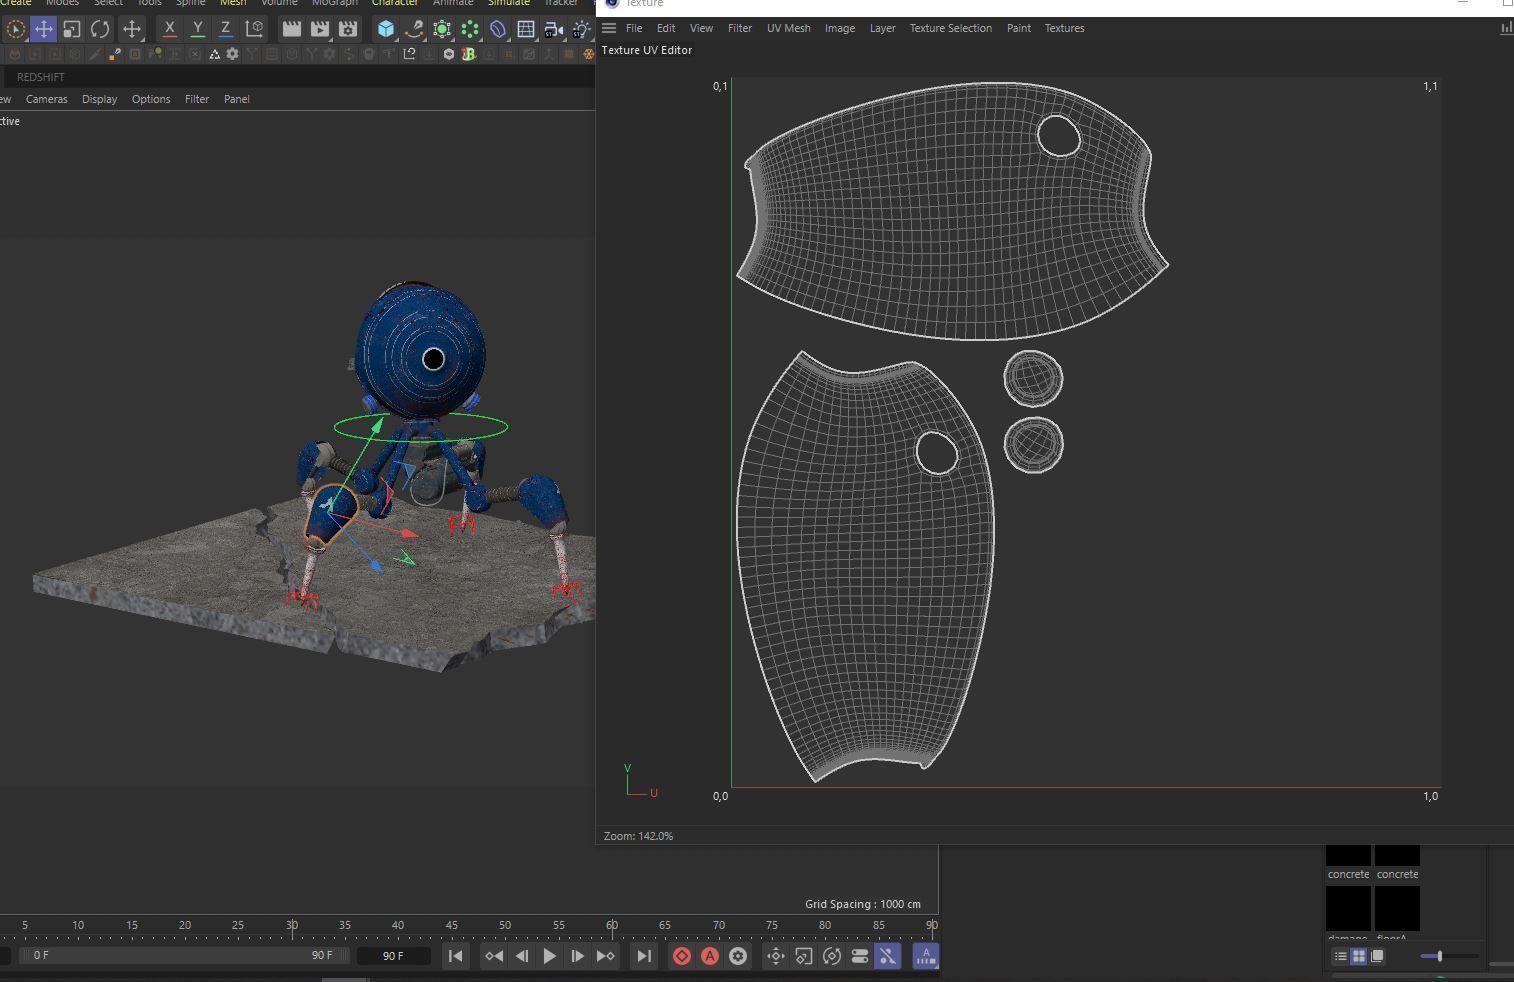
Task: Toggle Y axis lock
Action: [197, 29]
